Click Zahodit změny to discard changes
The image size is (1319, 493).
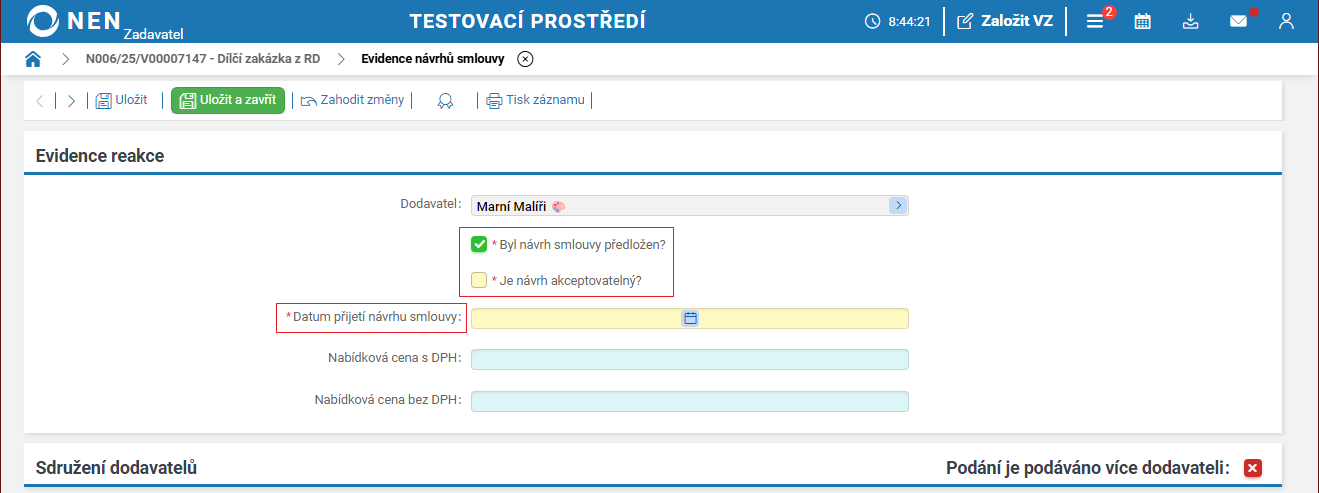[352, 100]
